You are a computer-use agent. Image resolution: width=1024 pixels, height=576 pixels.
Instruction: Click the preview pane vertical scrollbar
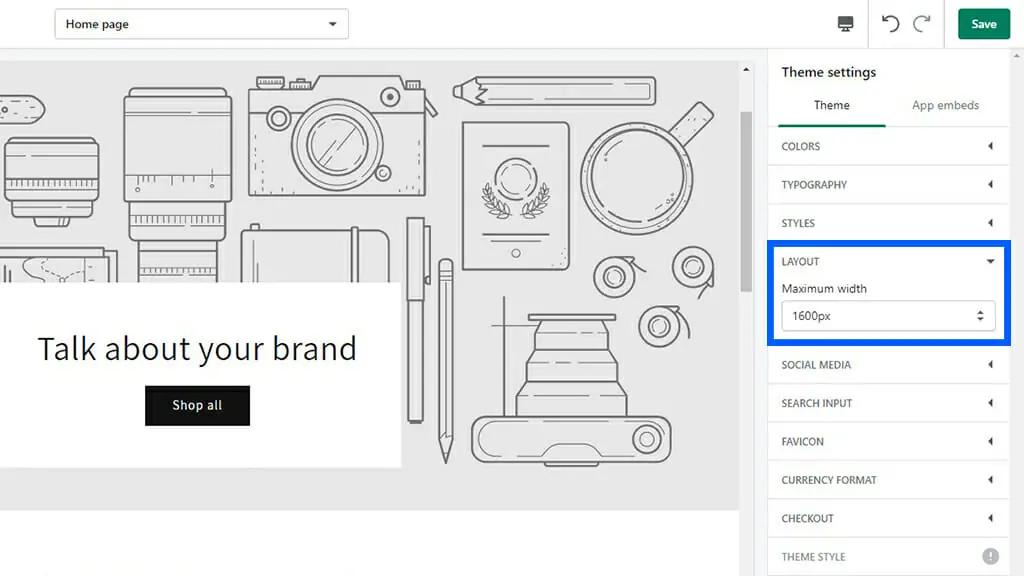[746, 200]
